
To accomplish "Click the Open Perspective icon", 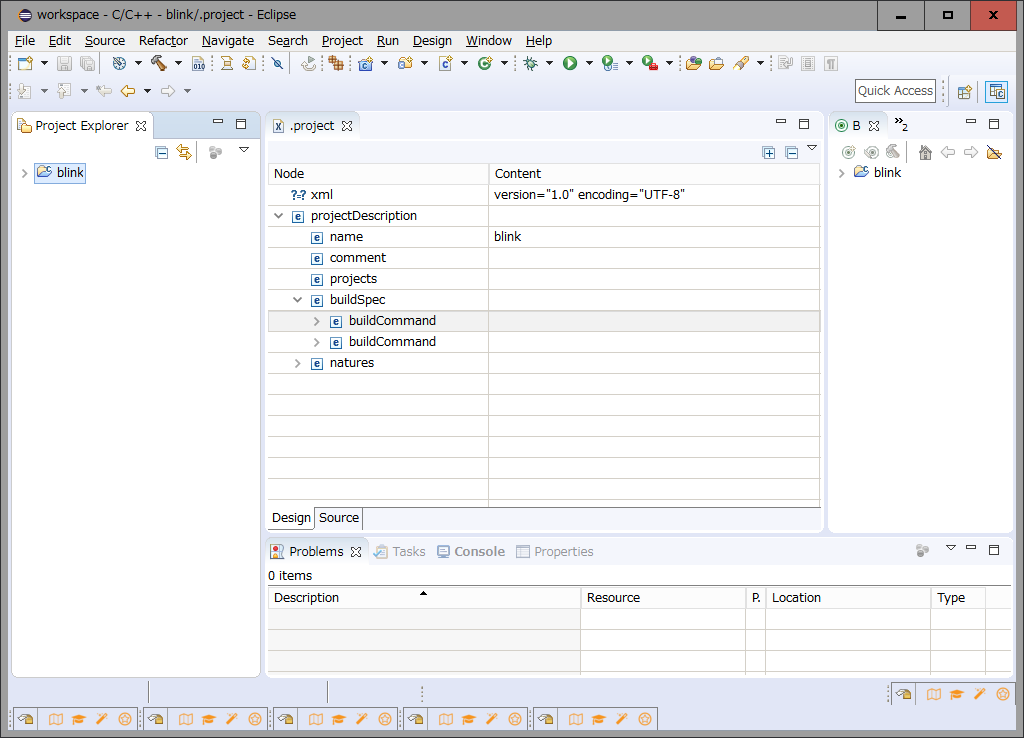I will [965, 92].
